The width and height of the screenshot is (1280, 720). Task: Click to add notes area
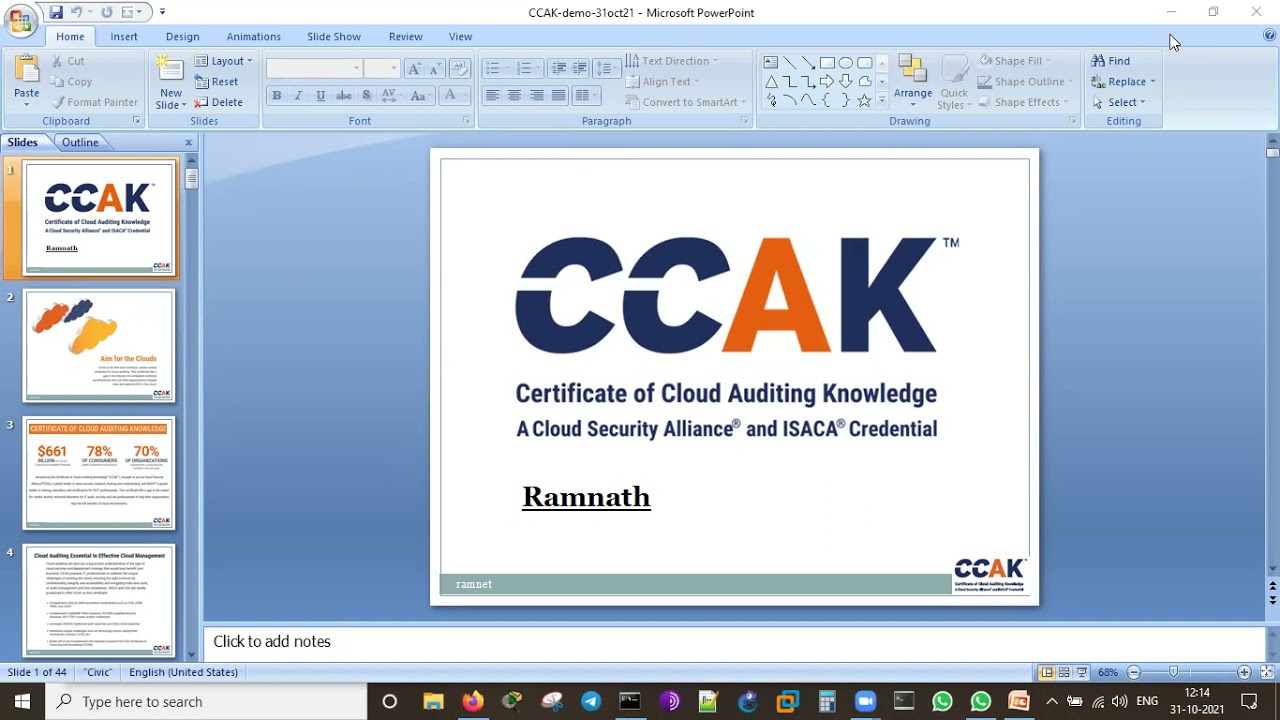[735, 641]
